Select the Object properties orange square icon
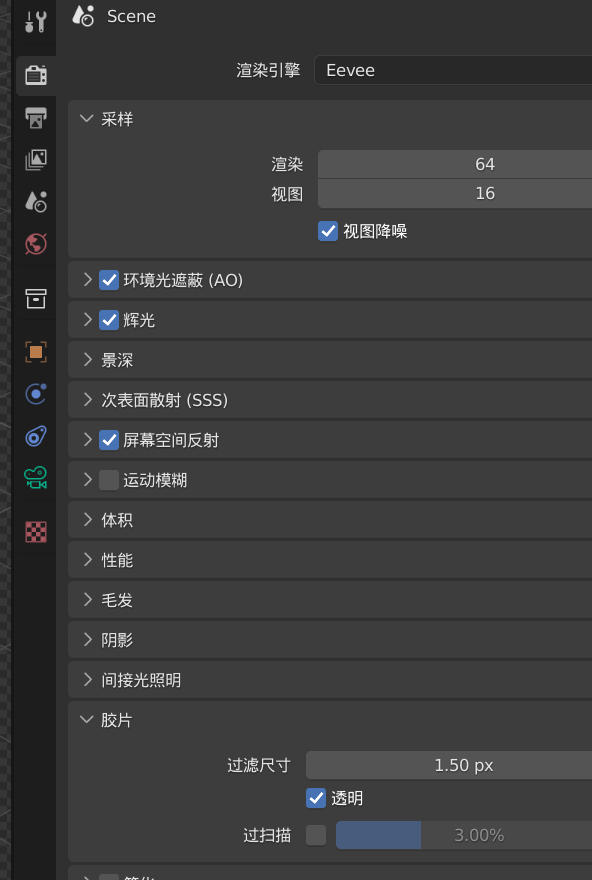The width and height of the screenshot is (592, 880). tap(36, 352)
